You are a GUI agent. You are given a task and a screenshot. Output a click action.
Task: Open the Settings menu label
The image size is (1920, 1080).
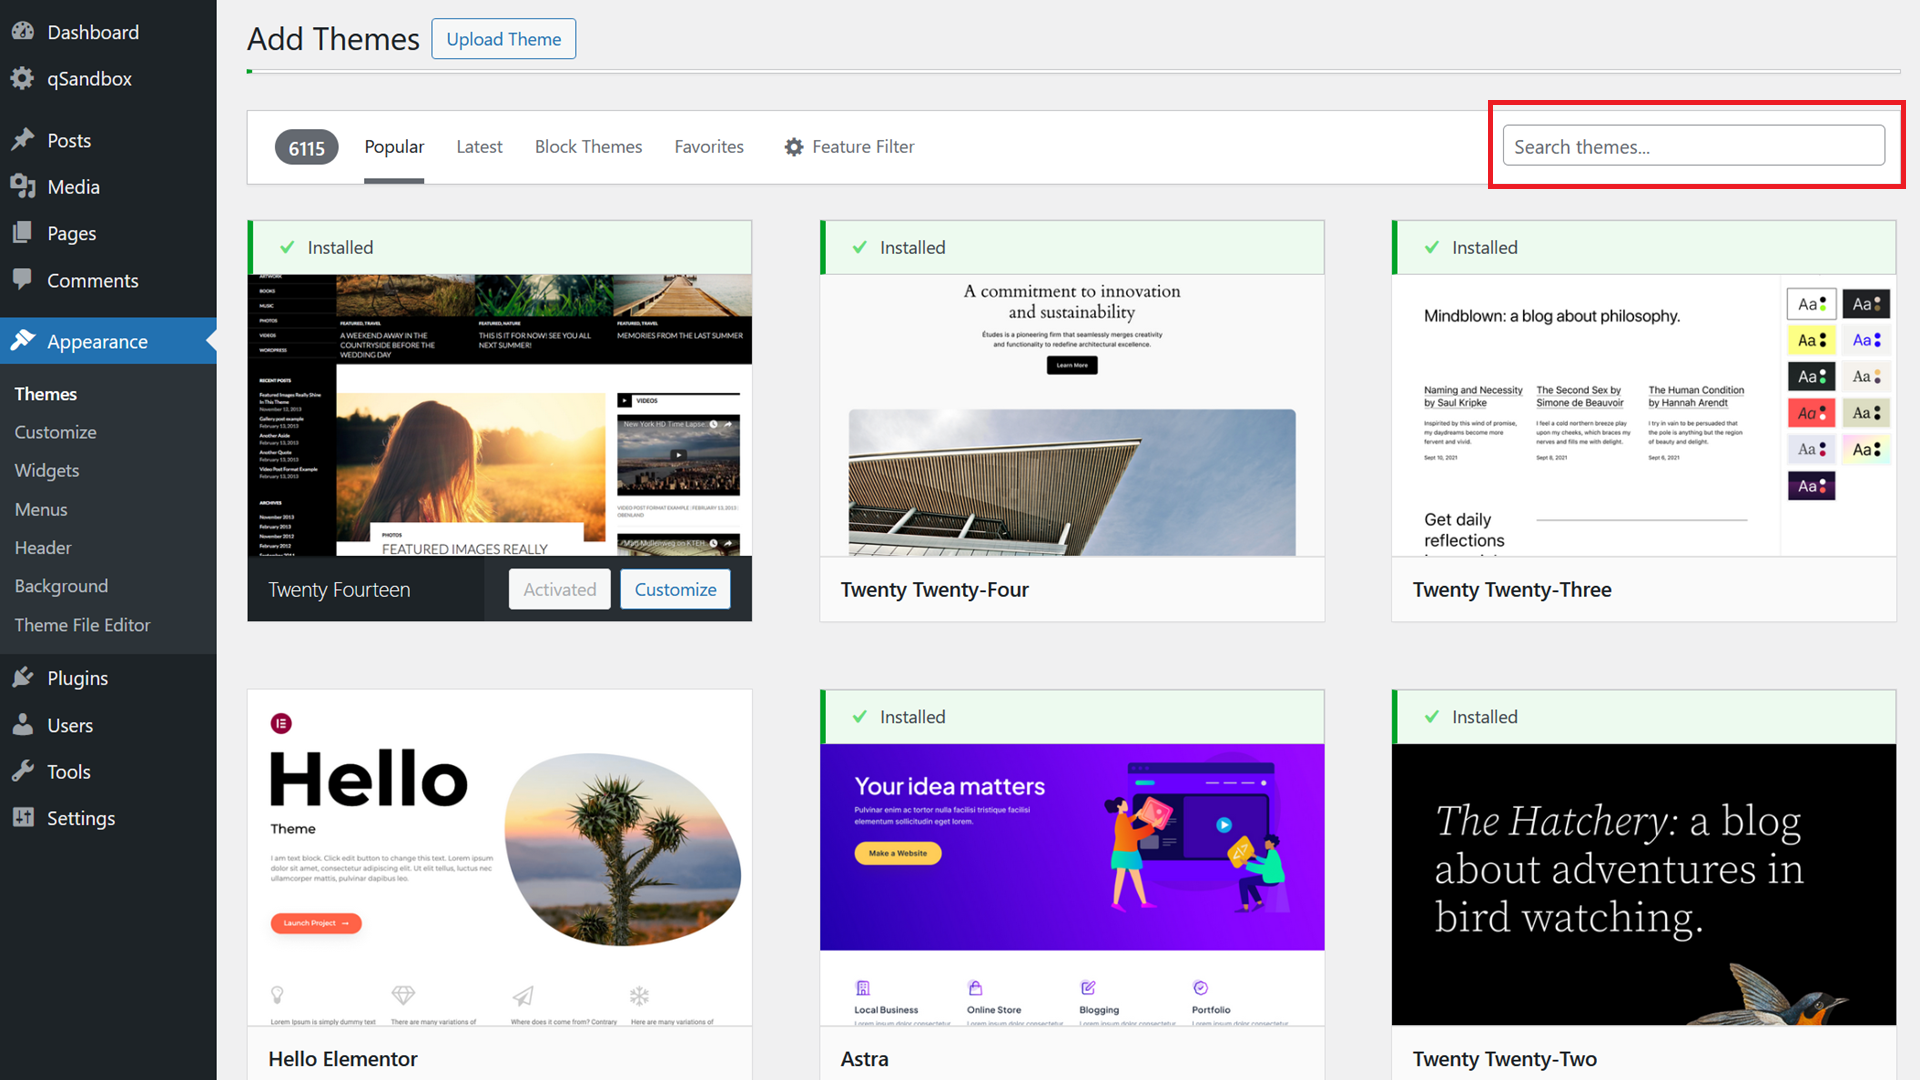click(81, 818)
